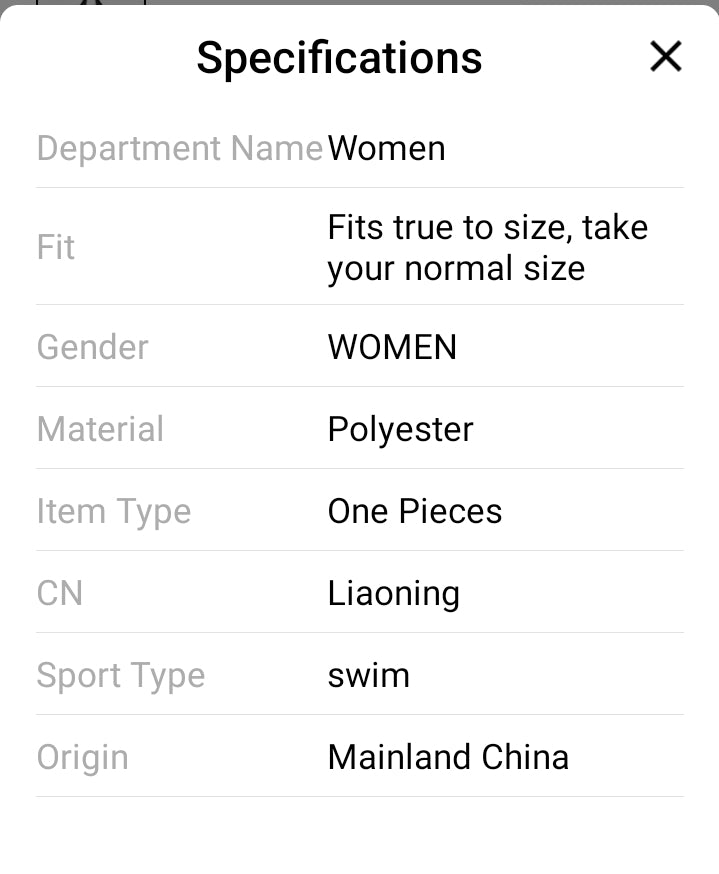
Task: Select the CN label
Action: click(59, 593)
